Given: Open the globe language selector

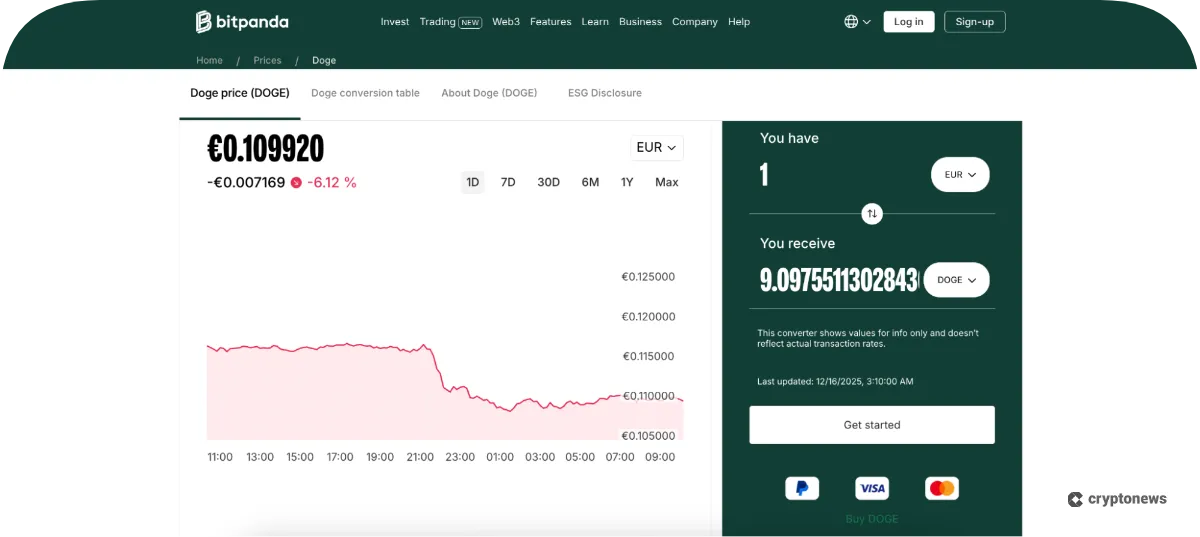Looking at the screenshot, I should [x=857, y=21].
